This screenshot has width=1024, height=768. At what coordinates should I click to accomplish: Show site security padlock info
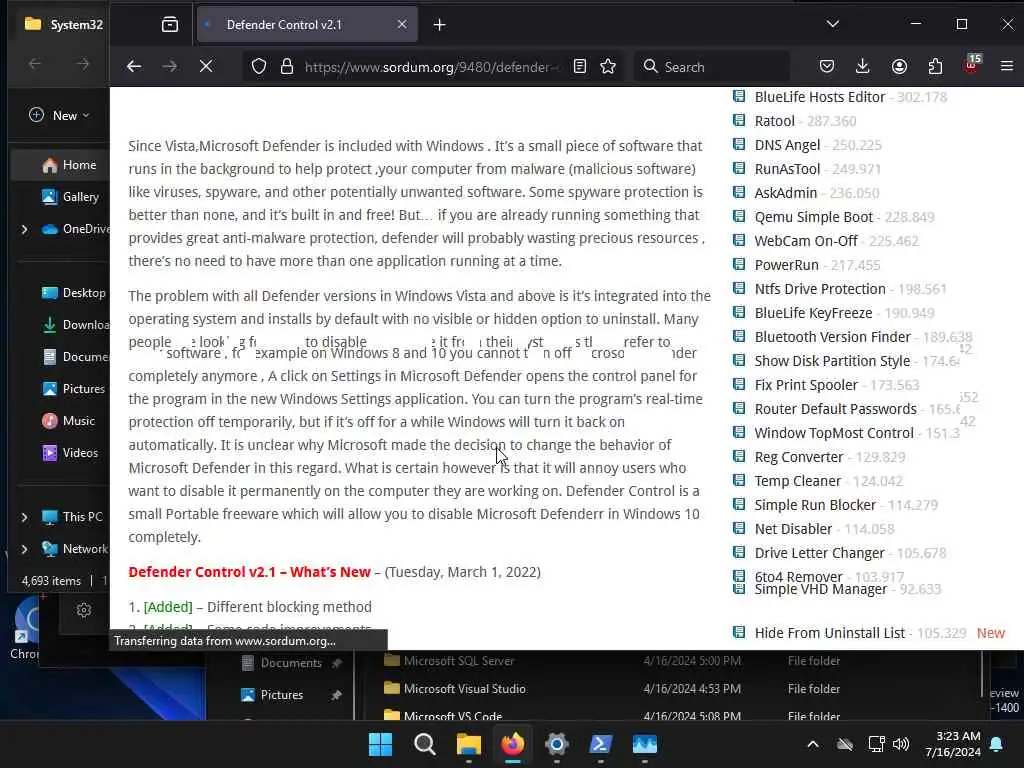point(287,67)
